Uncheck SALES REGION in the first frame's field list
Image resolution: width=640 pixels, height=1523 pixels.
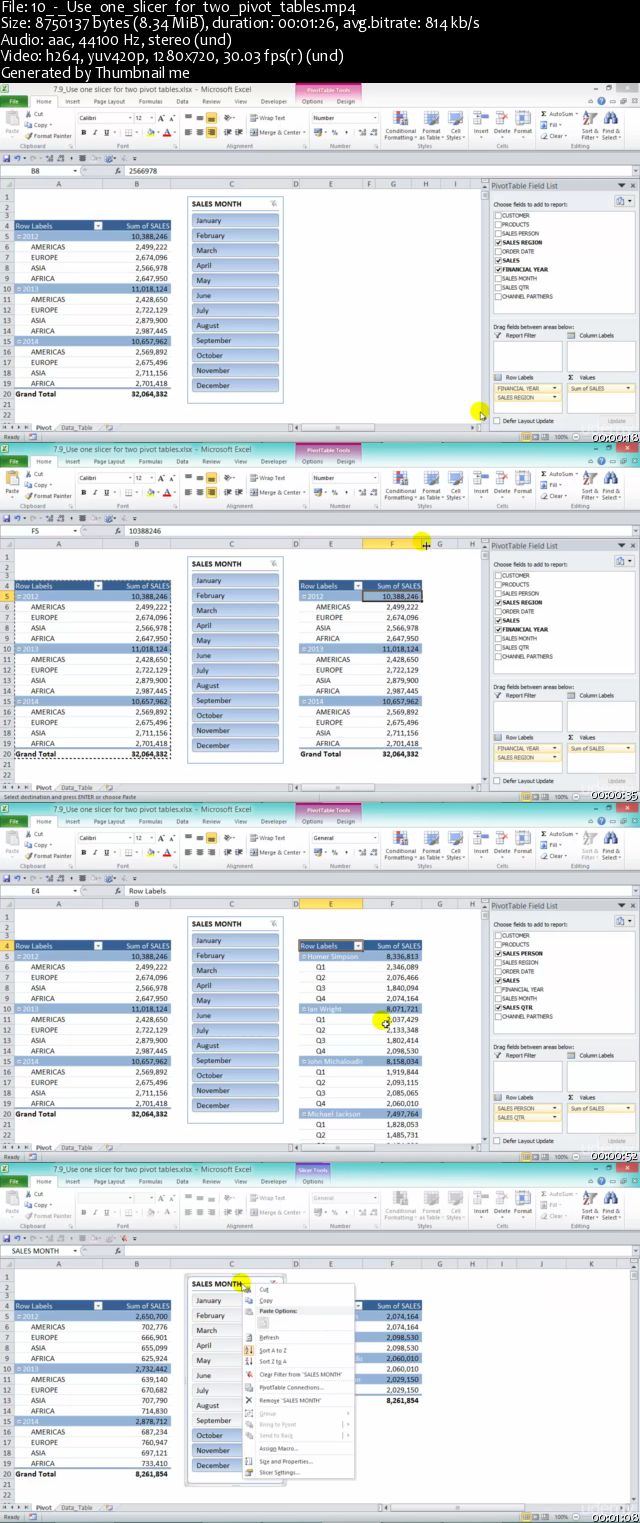(x=498, y=243)
